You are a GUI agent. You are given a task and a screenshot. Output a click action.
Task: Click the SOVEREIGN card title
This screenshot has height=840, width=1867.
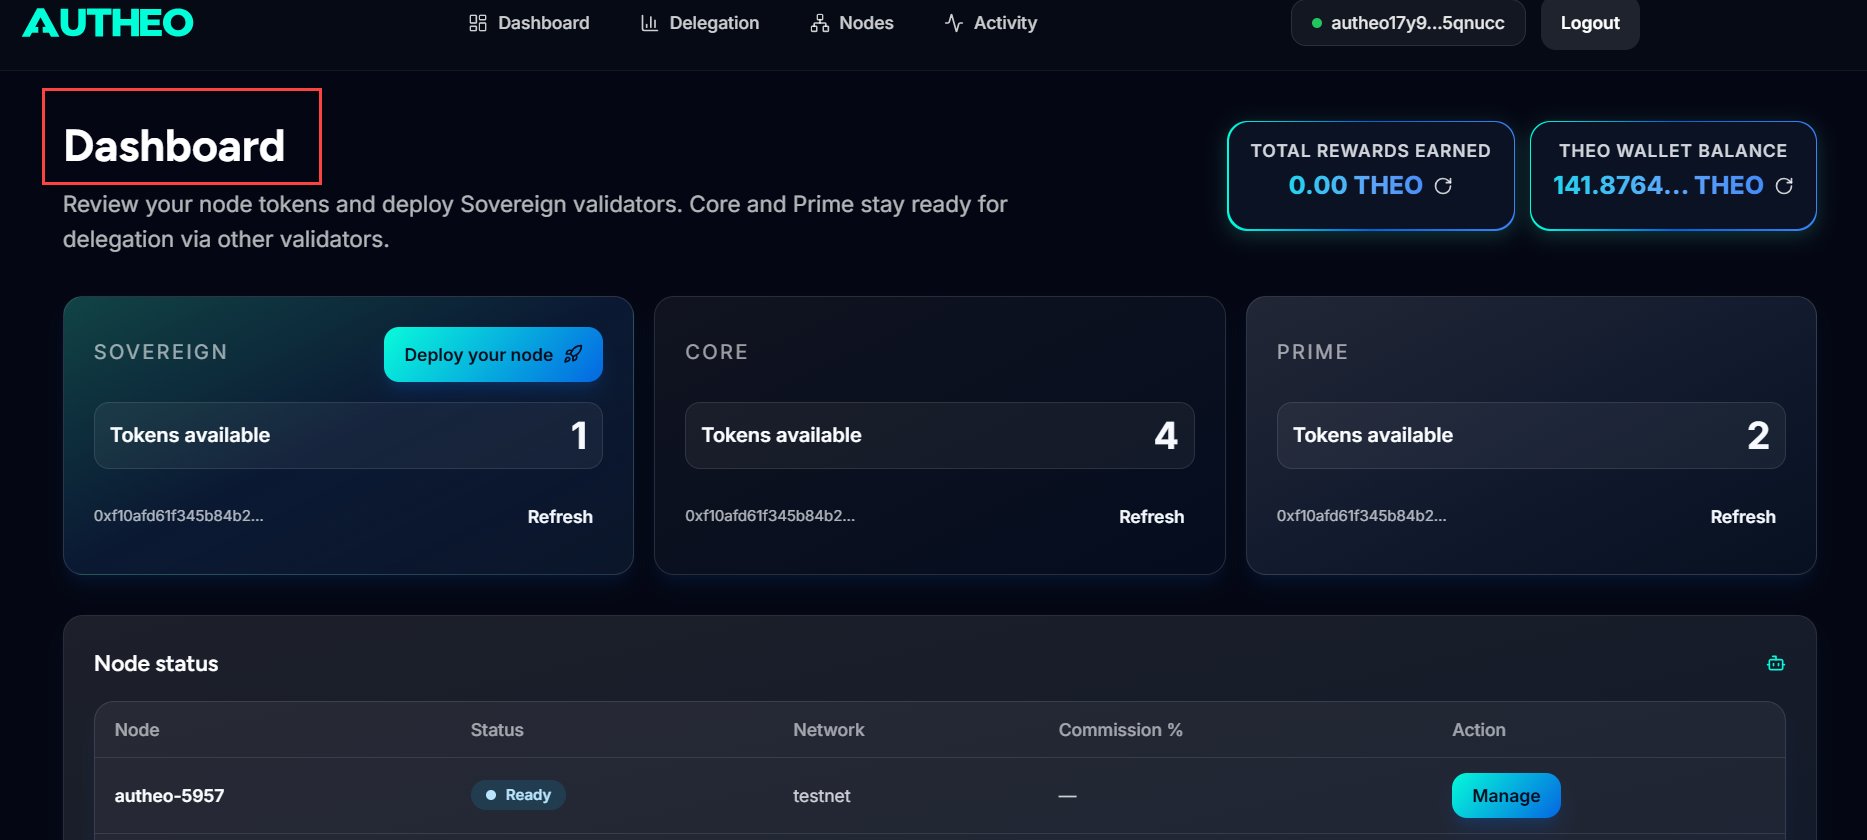161,352
